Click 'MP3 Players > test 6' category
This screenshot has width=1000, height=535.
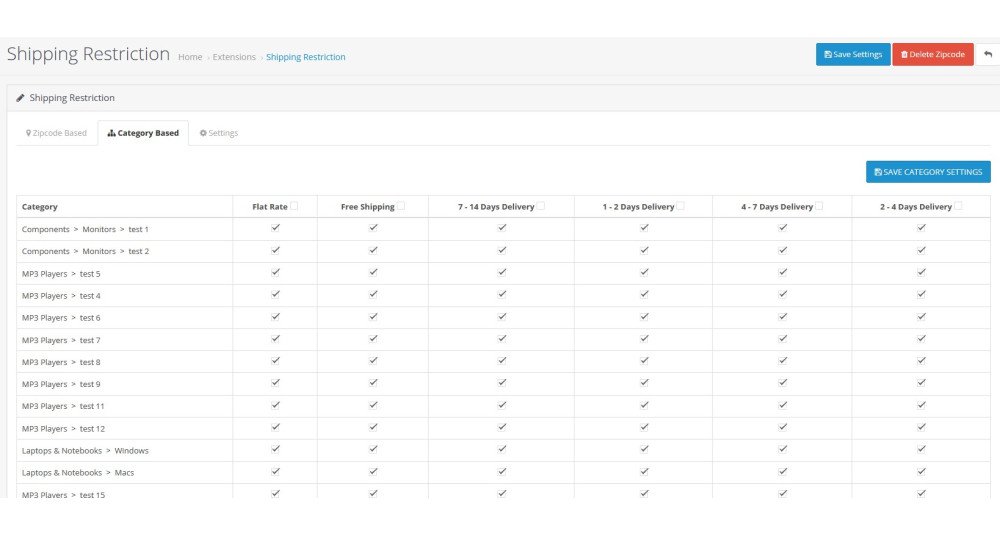click(x=61, y=318)
